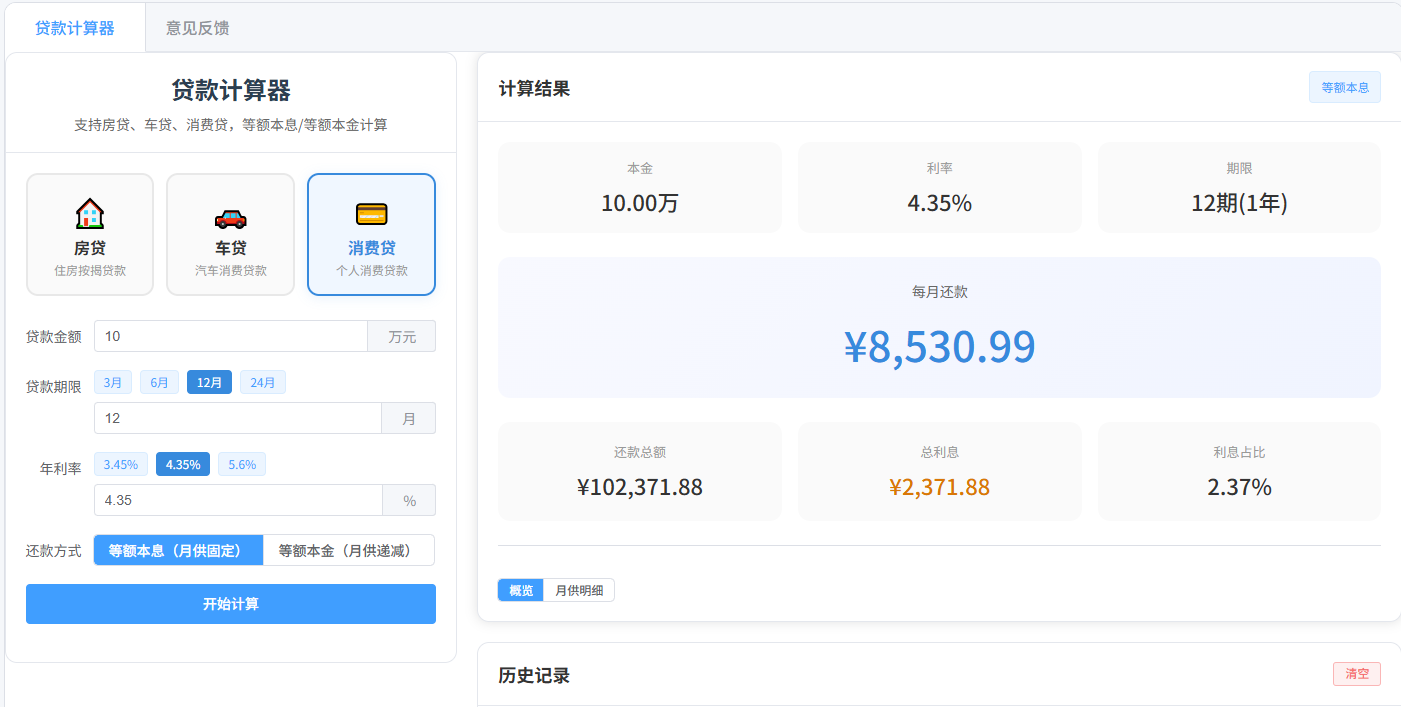Image resolution: width=1401 pixels, height=707 pixels.
Task: Set interest rate preset to 3.45%
Action: pyautogui.click(x=121, y=464)
